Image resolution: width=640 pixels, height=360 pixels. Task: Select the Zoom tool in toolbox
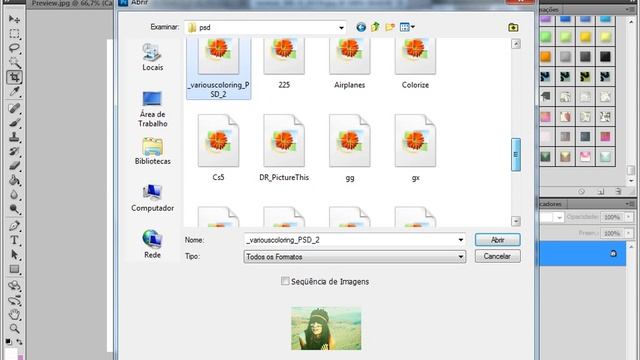click(14, 329)
